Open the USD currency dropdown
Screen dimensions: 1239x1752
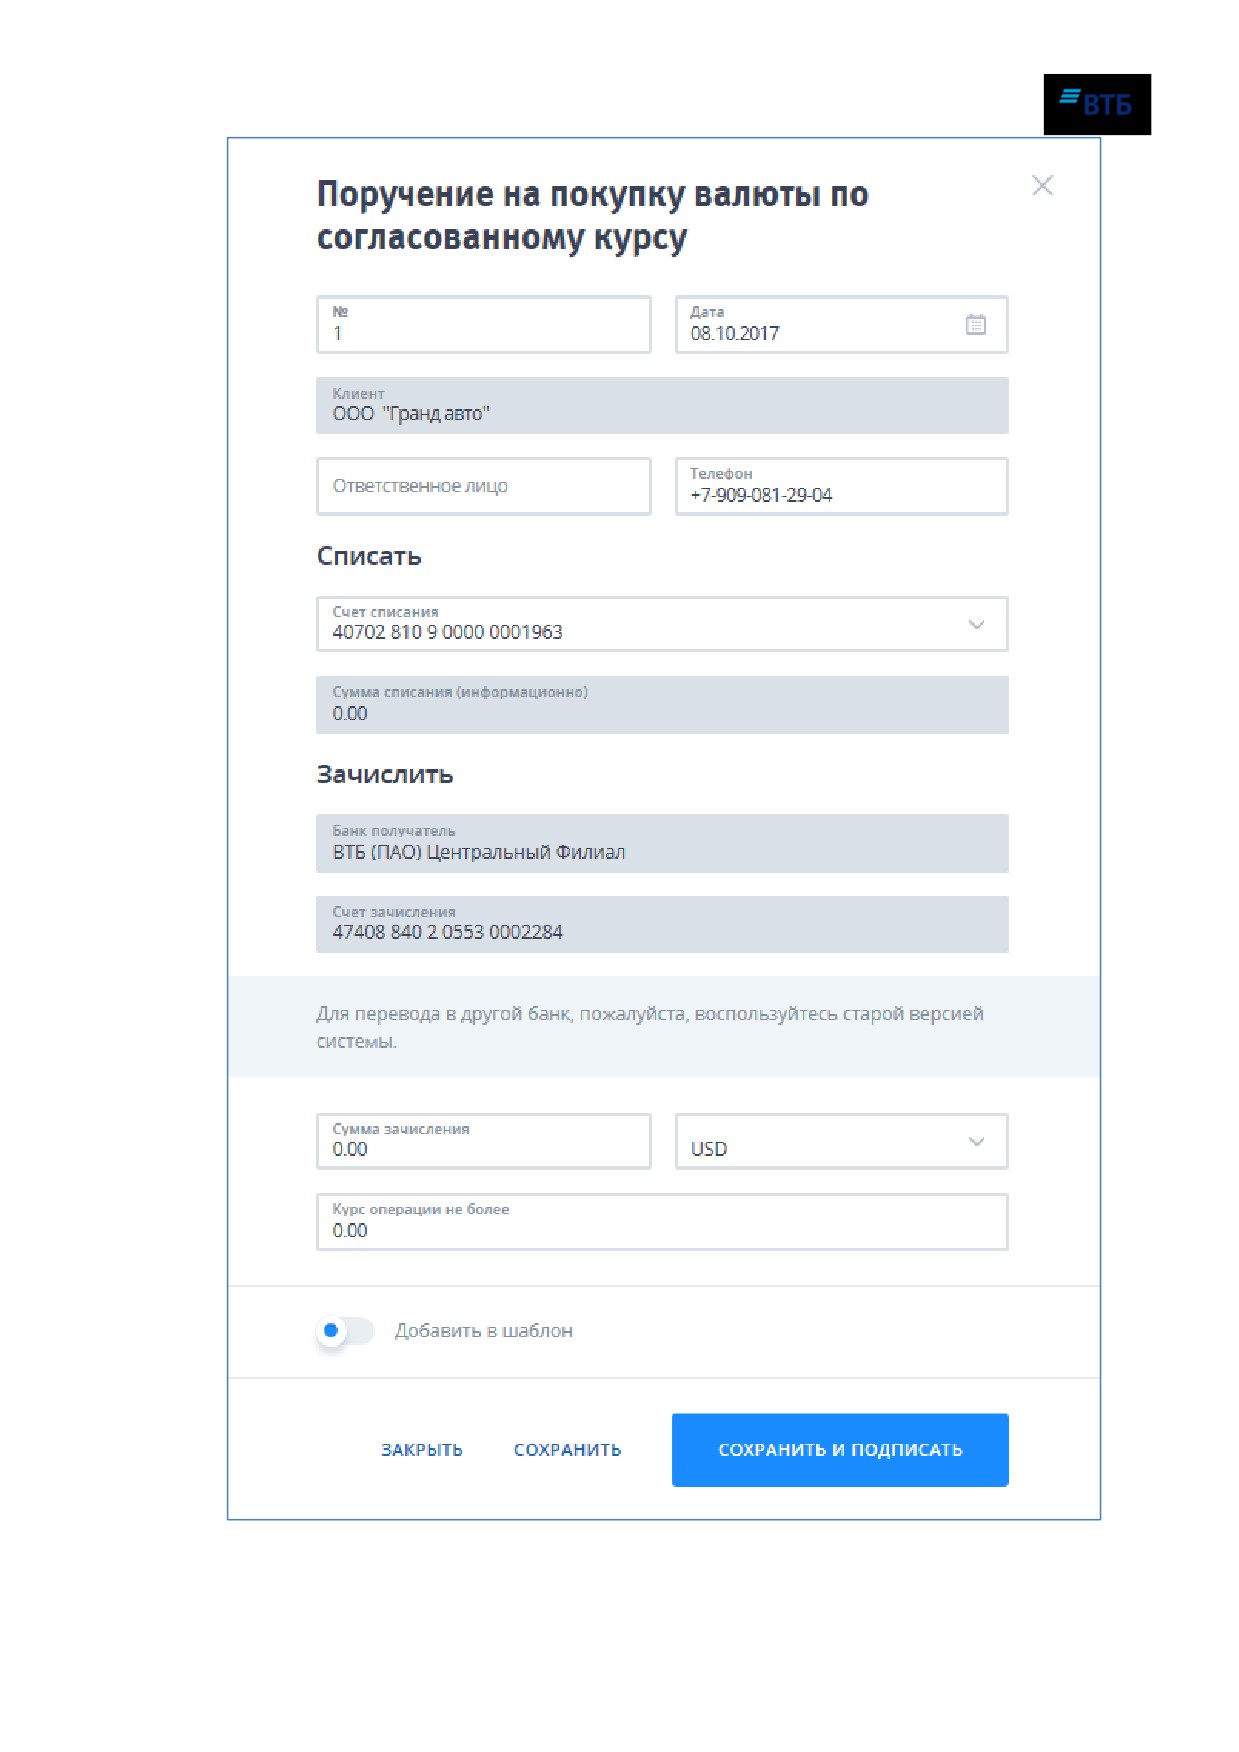point(841,1141)
